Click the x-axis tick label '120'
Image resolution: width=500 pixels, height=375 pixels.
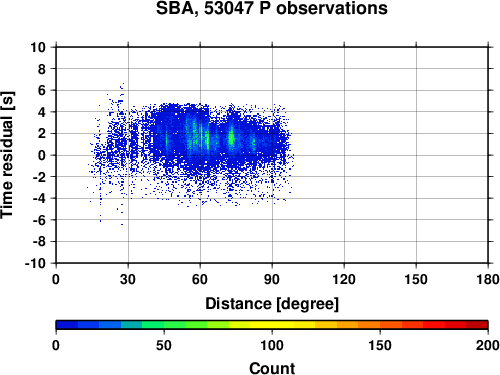[x=344, y=279]
